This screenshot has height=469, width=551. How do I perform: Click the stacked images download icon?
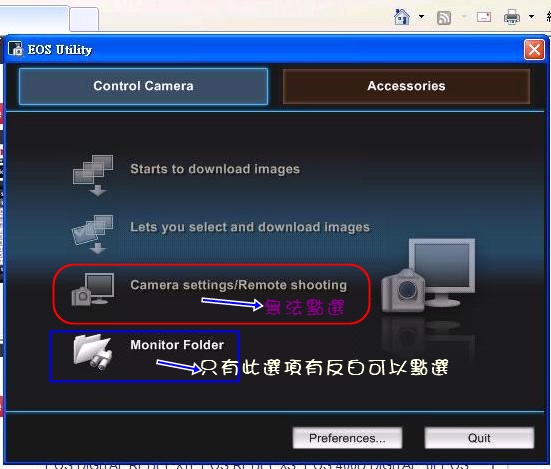click(93, 175)
